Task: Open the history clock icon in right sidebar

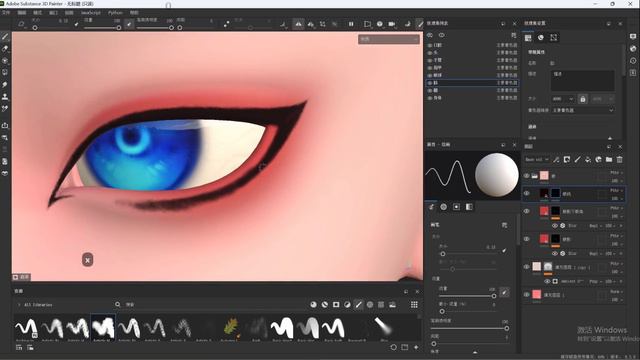Action: 633,60
